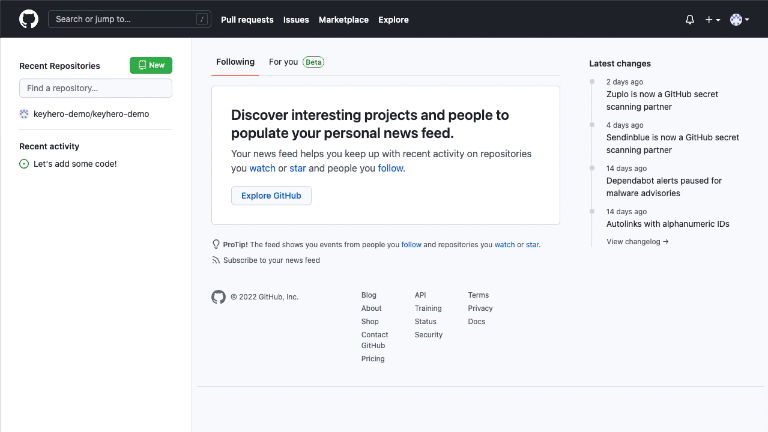Open the Blog footer link
This screenshot has height=432, width=768.
369,295
